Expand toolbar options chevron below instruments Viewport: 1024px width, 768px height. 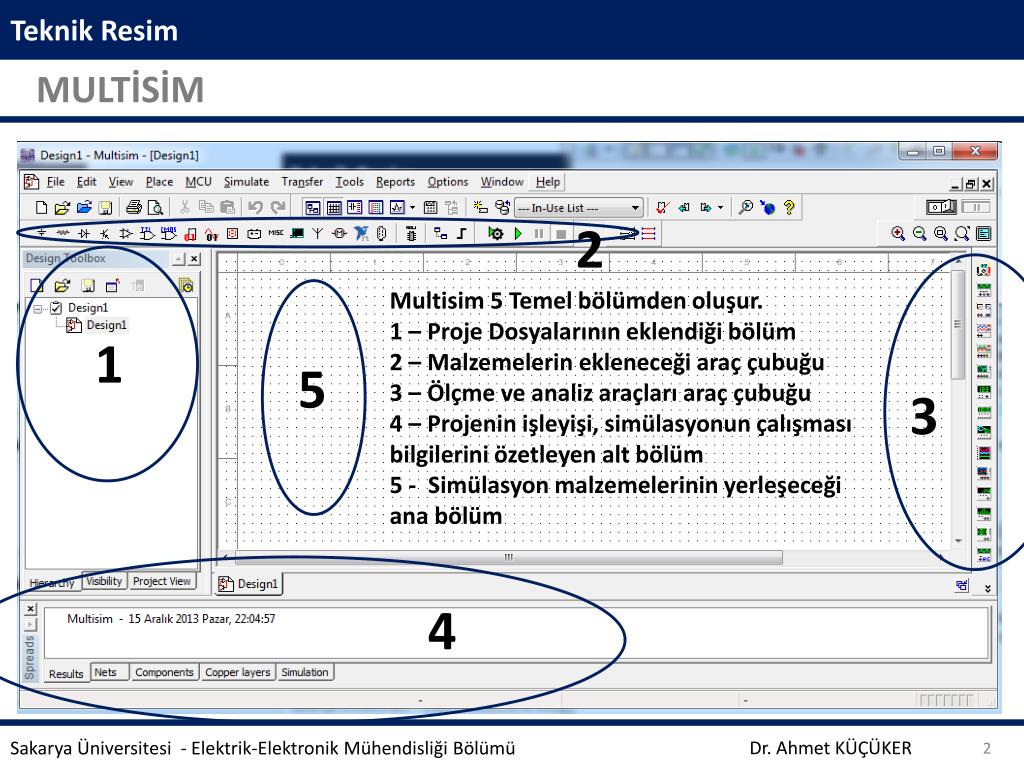987,588
